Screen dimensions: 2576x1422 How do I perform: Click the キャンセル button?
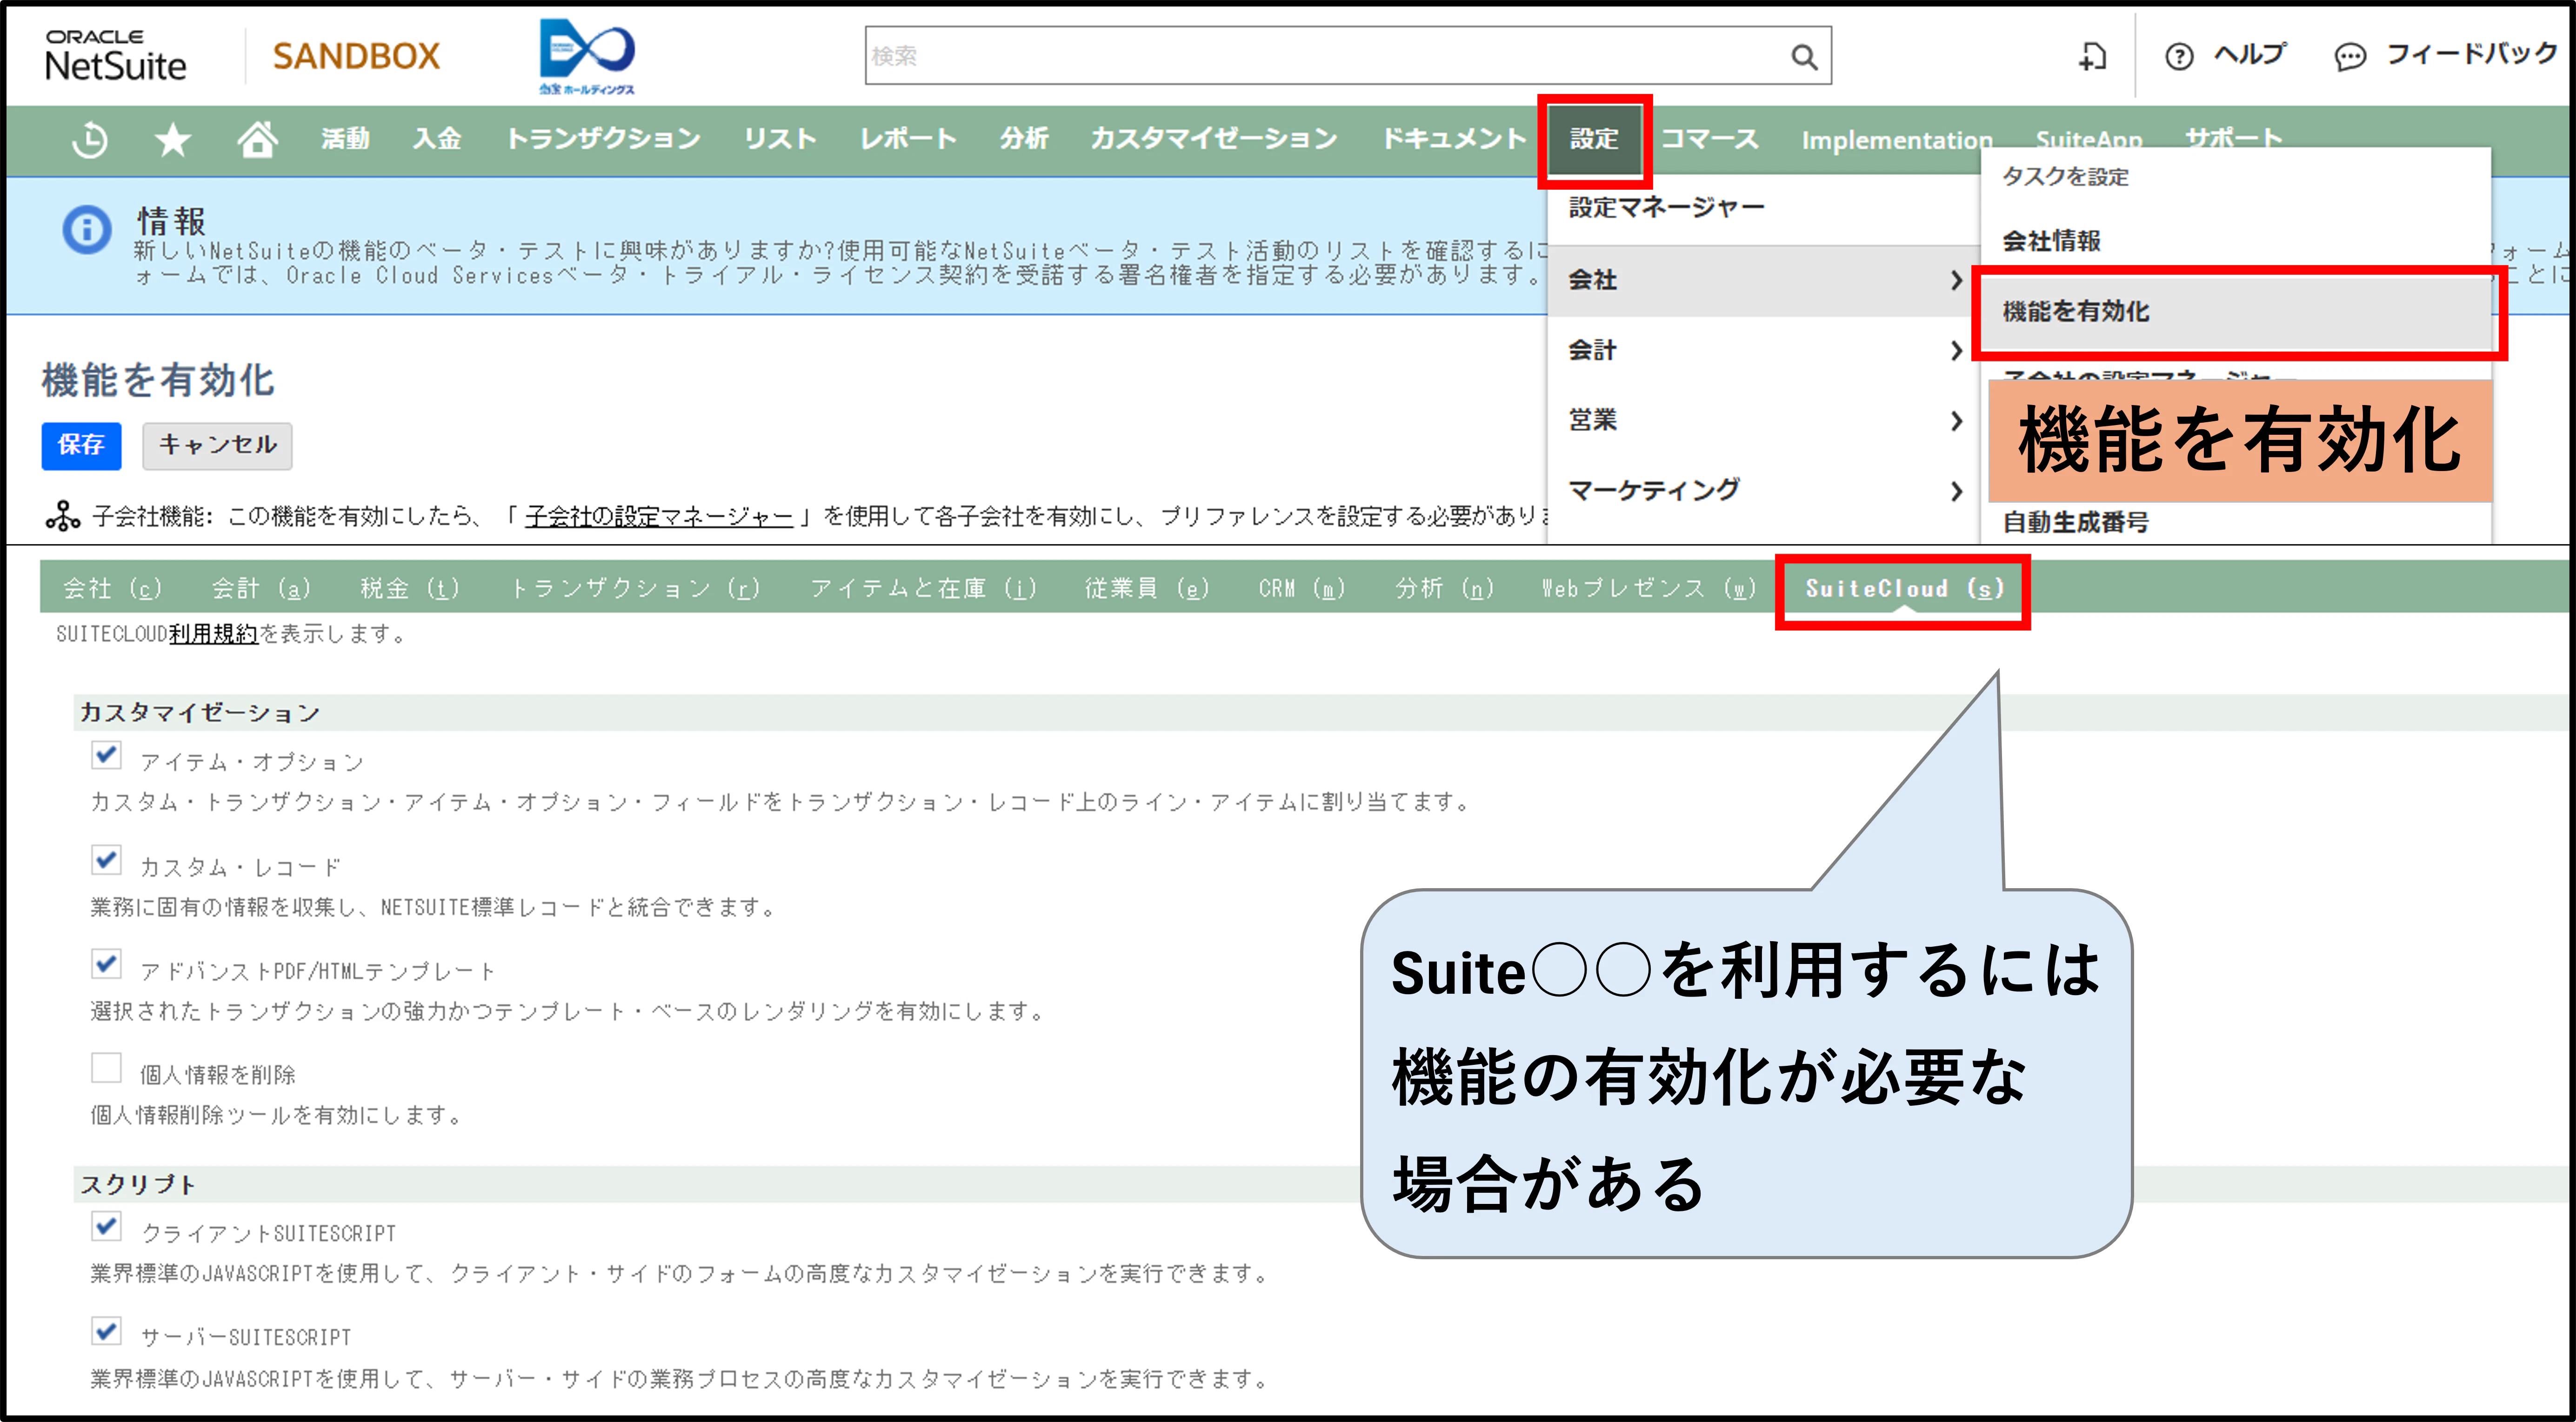[217, 445]
